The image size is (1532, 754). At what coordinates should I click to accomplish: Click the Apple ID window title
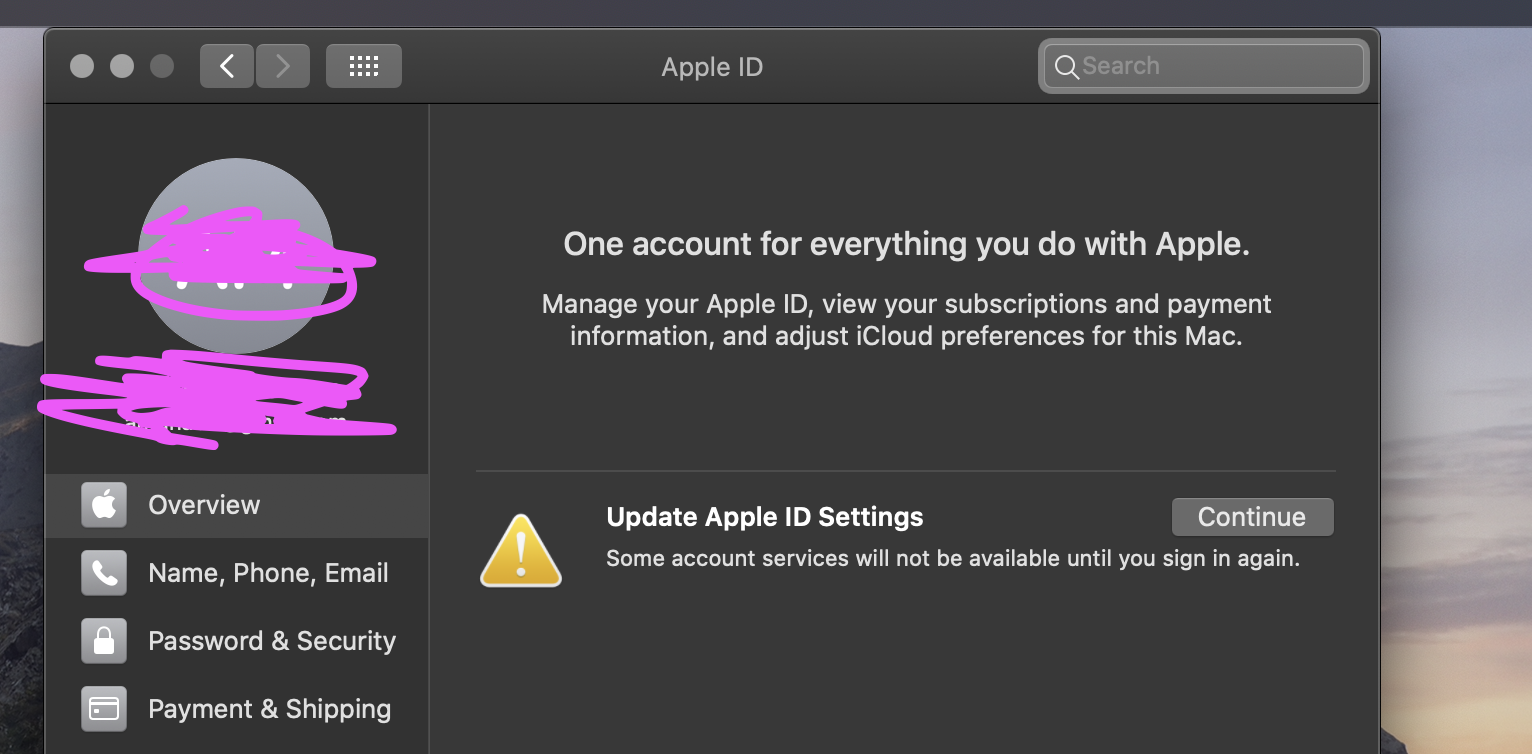pyautogui.click(x=712, y=67)
